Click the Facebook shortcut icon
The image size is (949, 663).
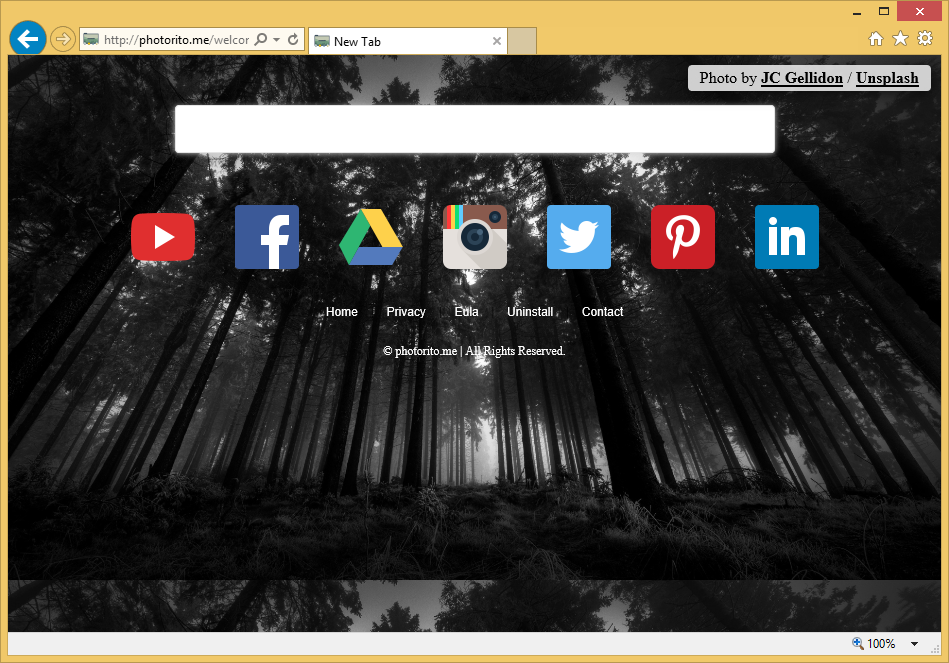click(x=267, y=237)
